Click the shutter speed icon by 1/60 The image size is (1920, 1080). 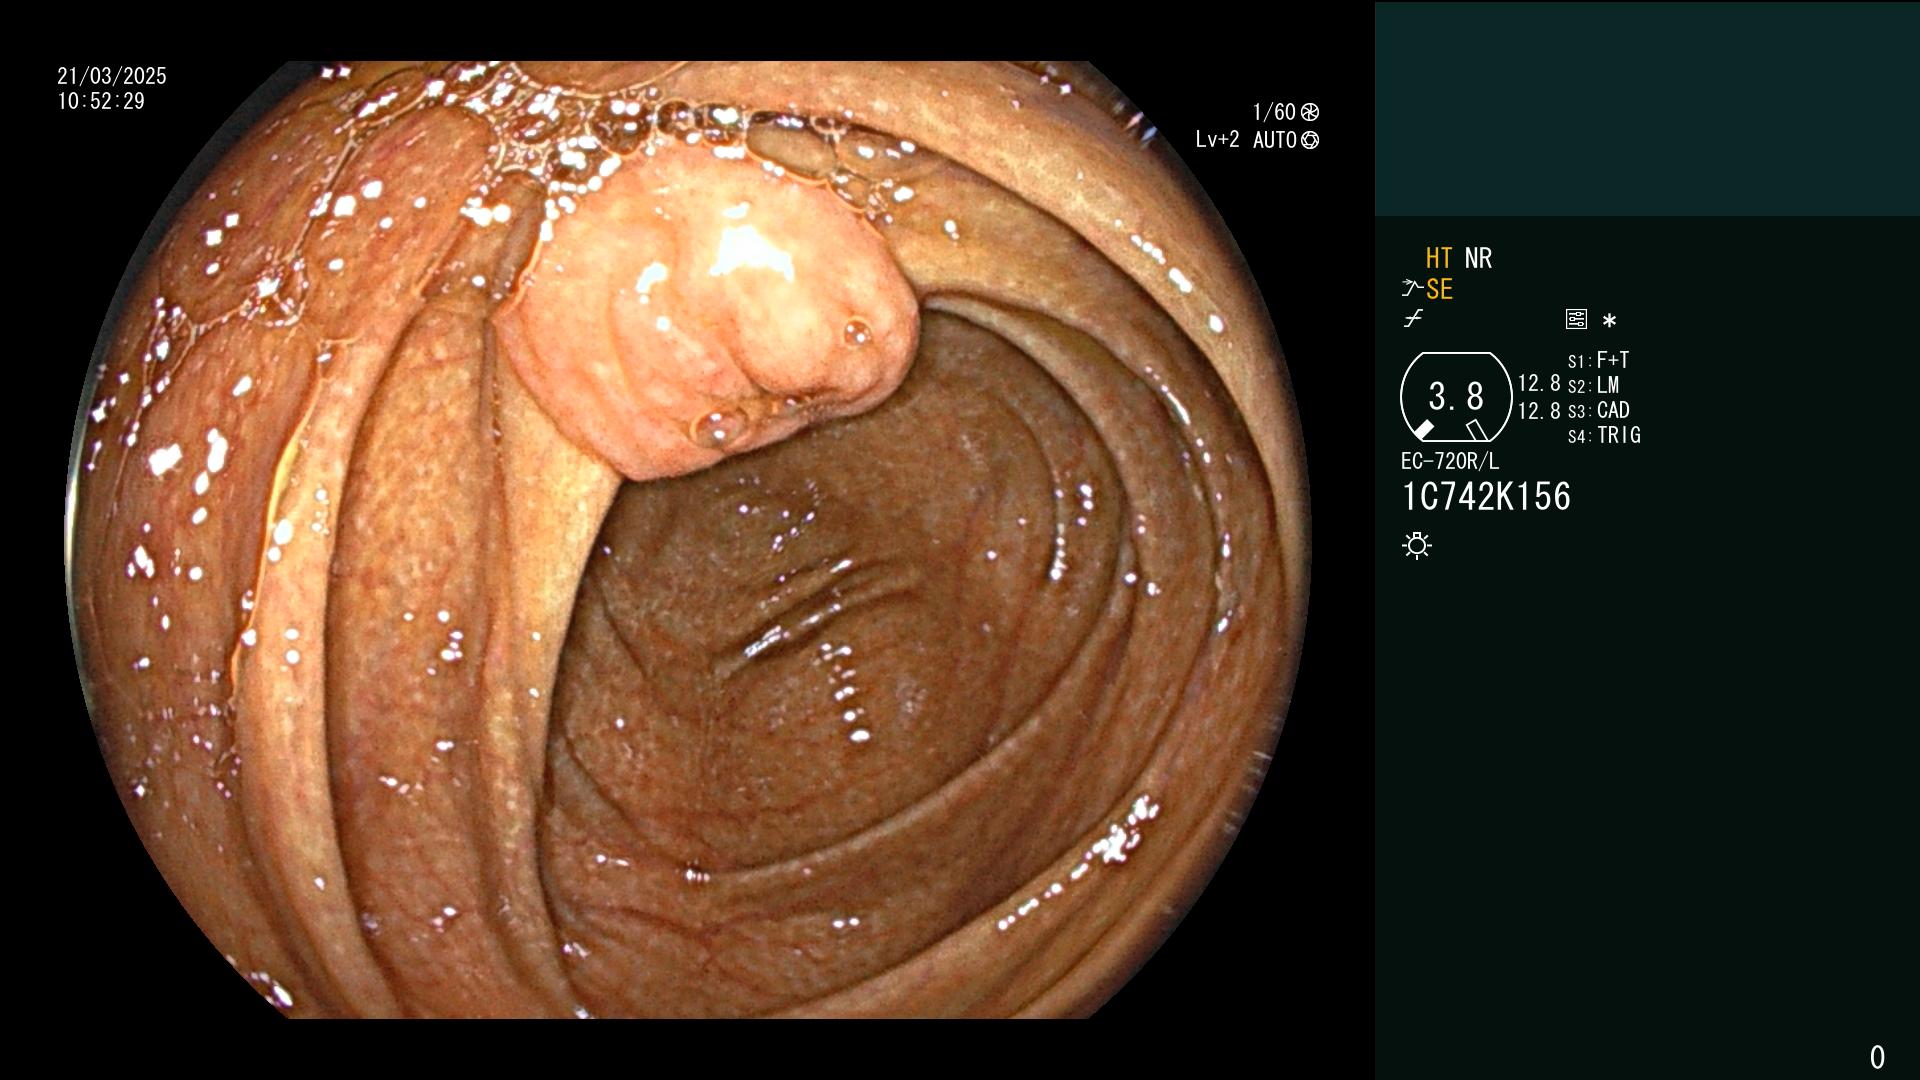point(1310,112)
